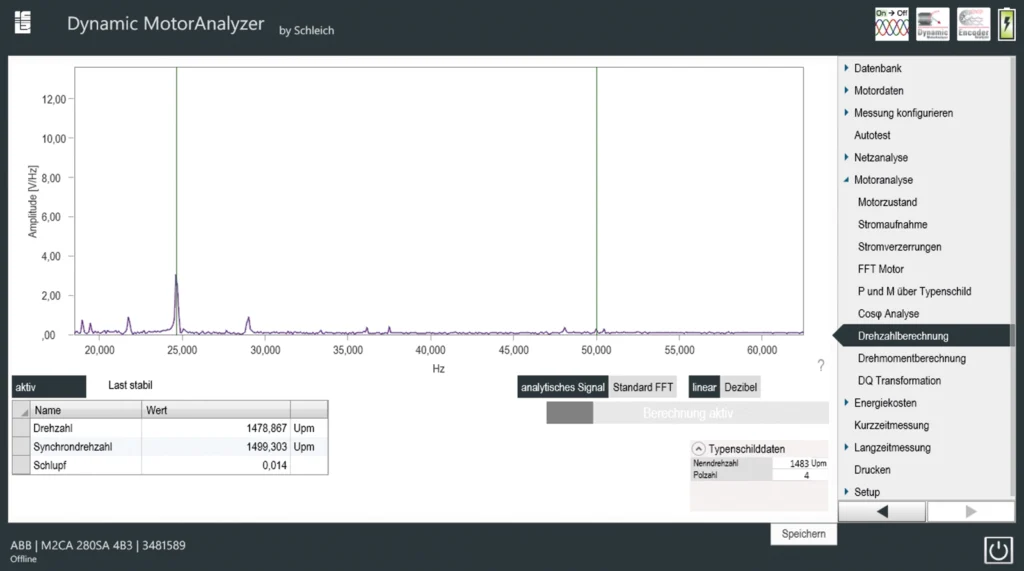1024x571 pixels.
Task: Expand the Datenbank menu section
Action: [877, 68]
